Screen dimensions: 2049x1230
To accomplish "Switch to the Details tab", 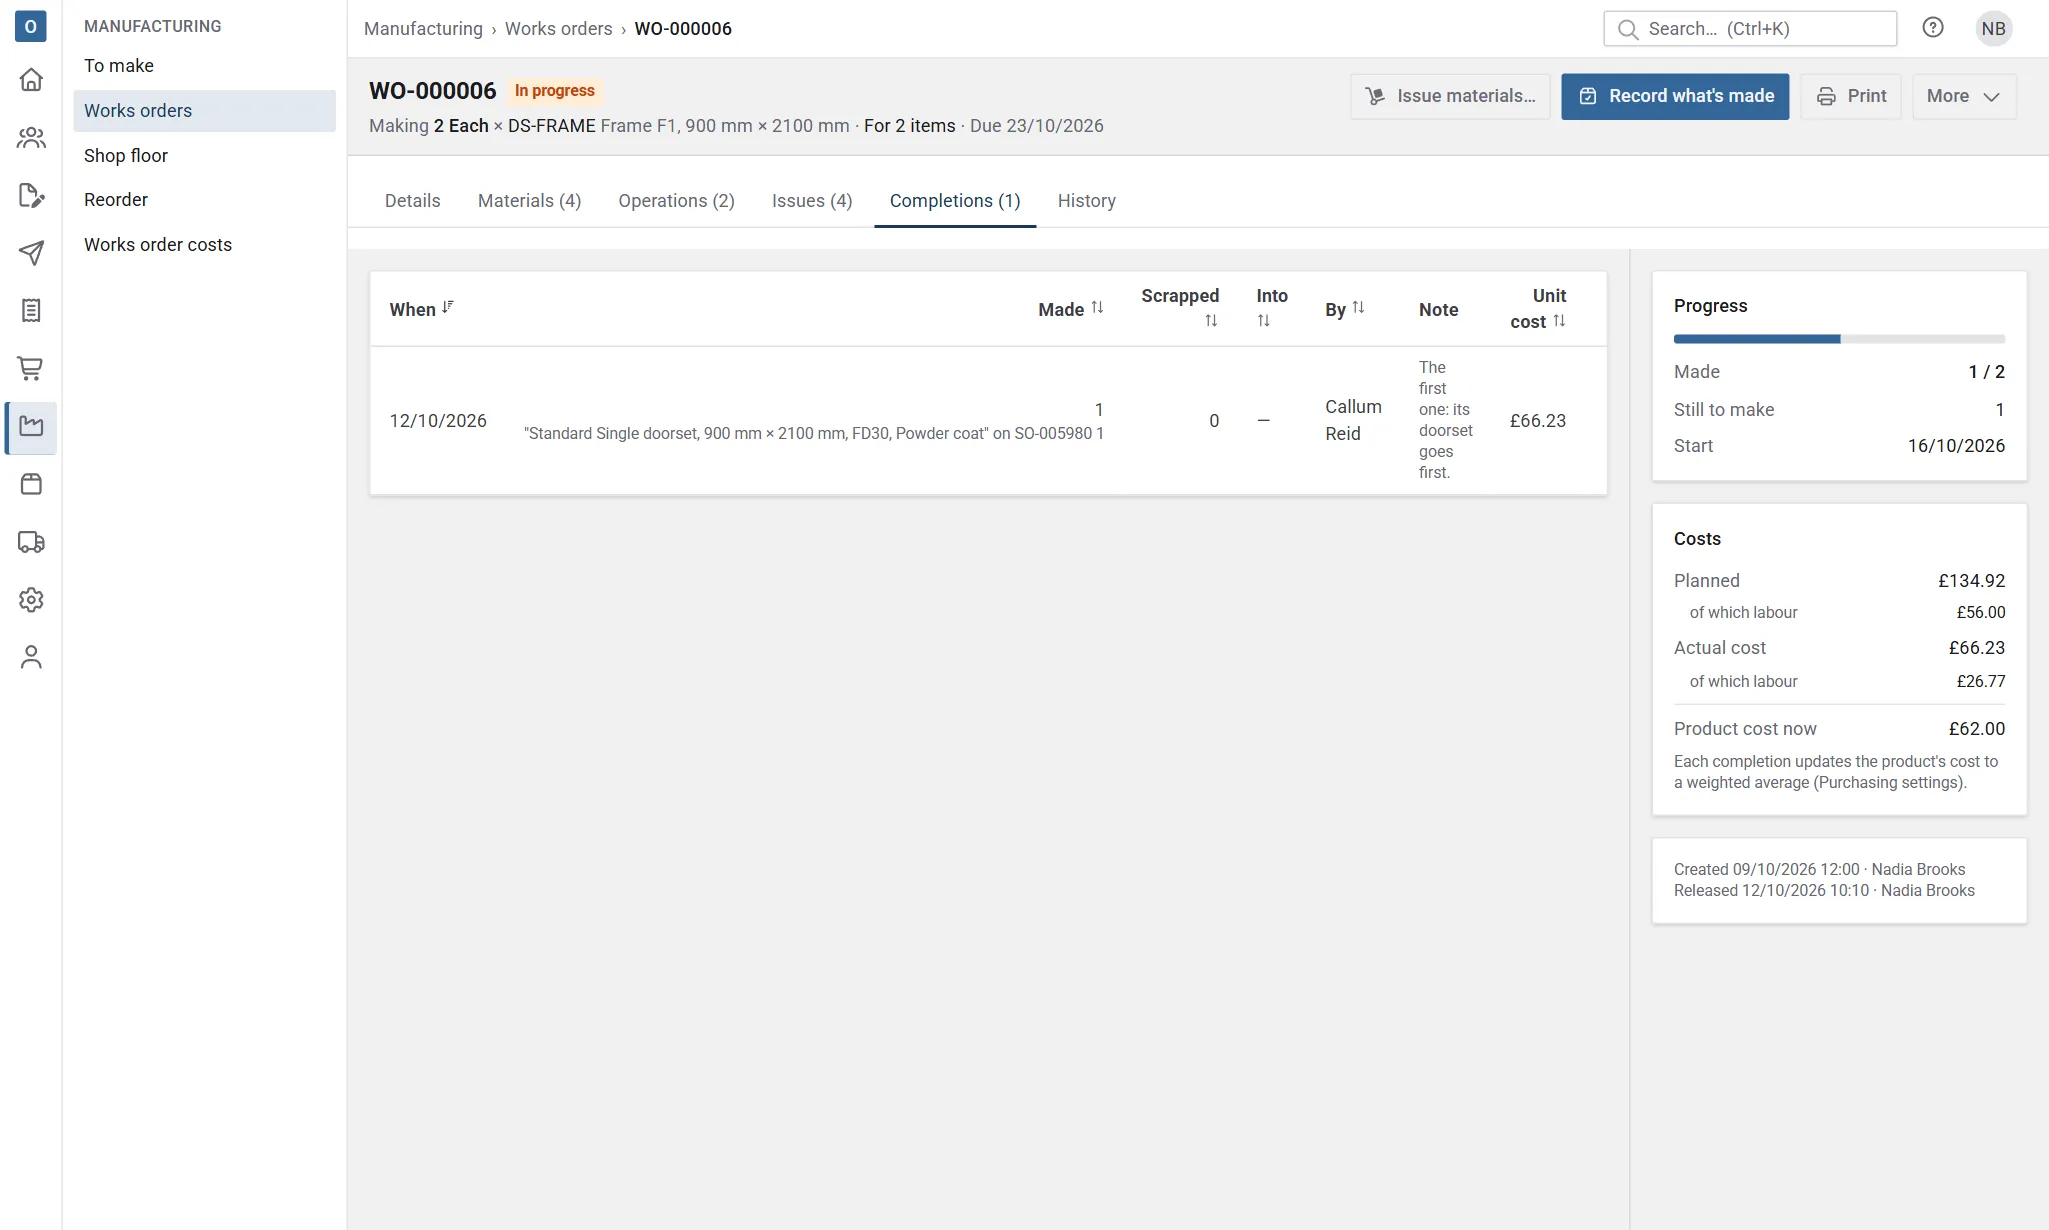I will pos(412,201).
